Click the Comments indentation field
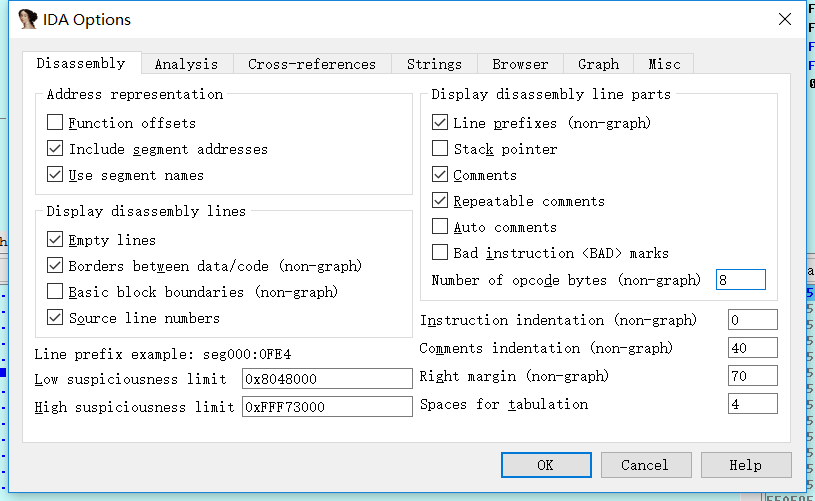Image resolution: width=815 pixels, height=501 pixels. pos(753,348)
